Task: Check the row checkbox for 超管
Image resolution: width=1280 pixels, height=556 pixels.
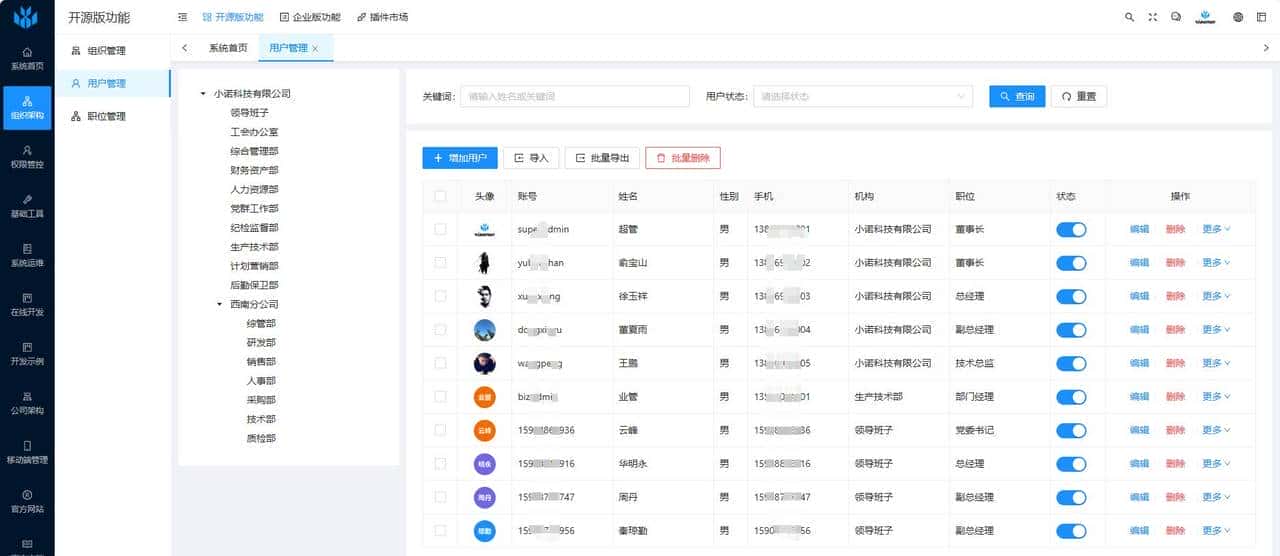Action: coord(440,229)
